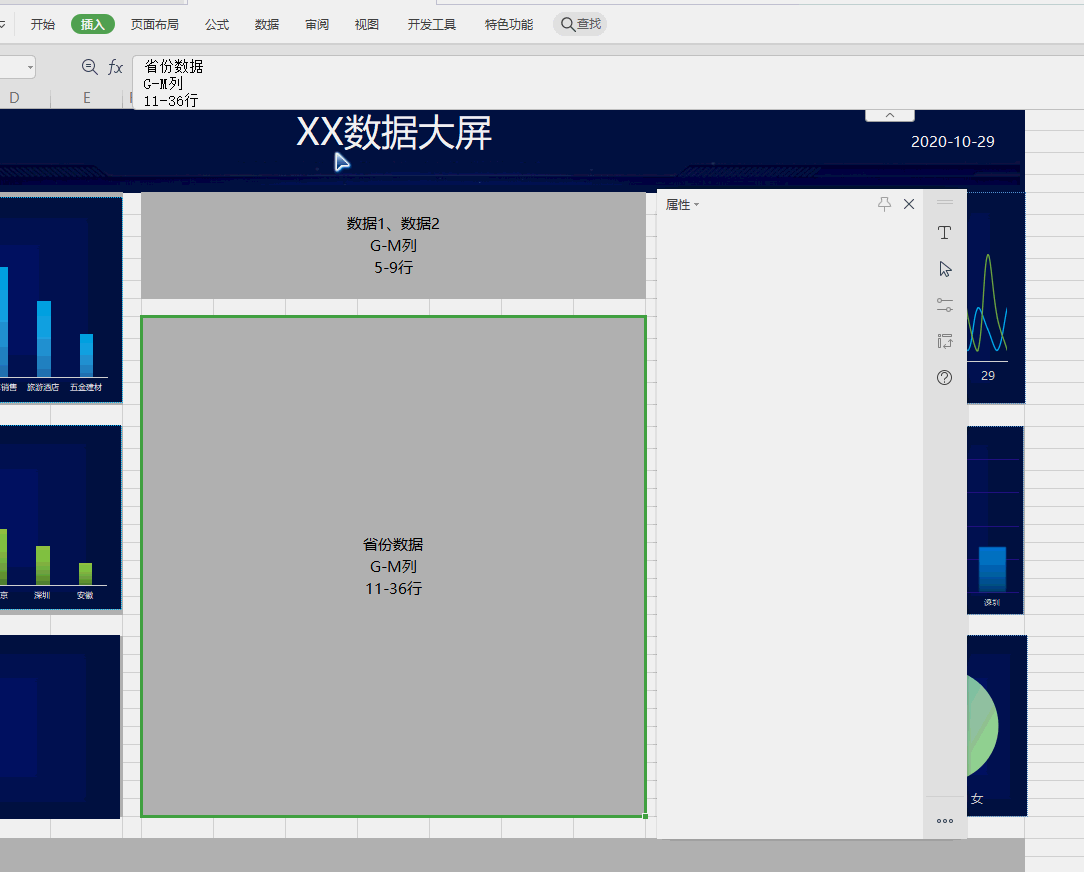1084x872 pixels.
Task: Click the 查找 search button
Action: [580, 24]
